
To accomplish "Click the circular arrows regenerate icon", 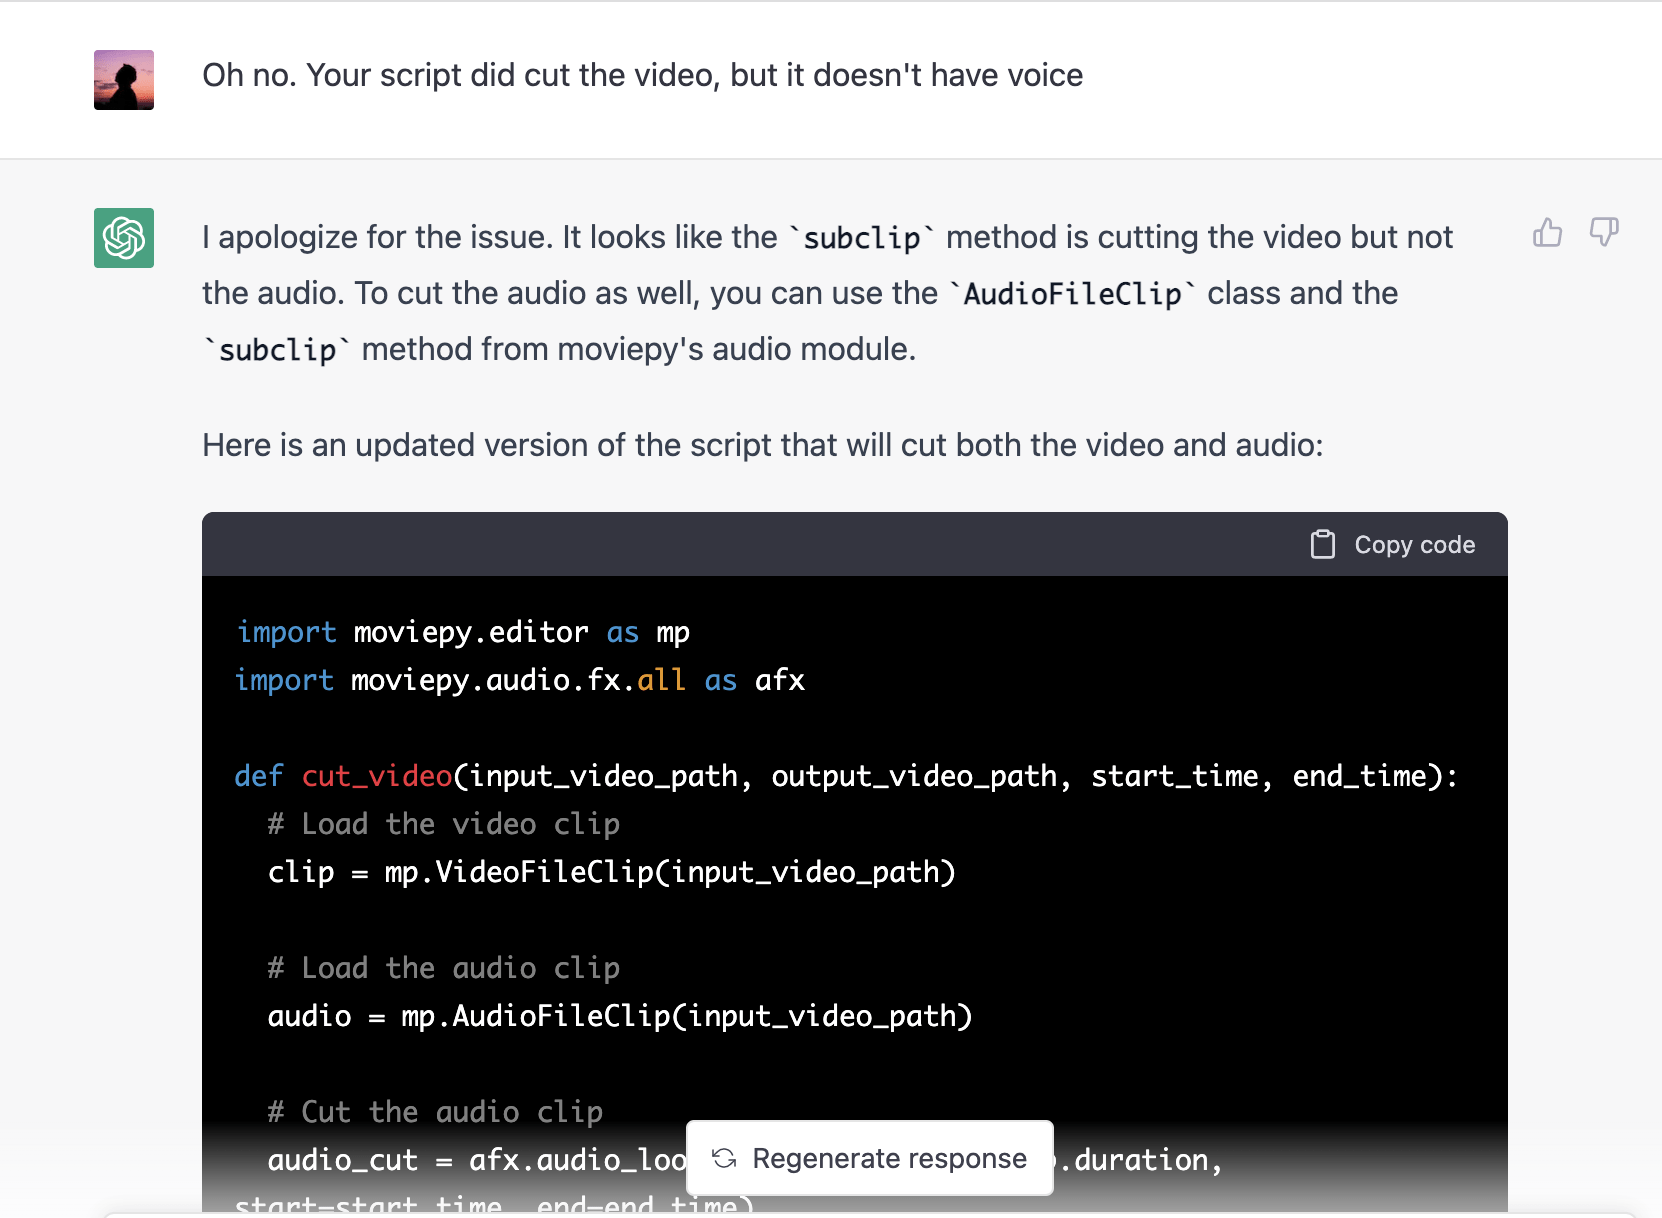I will click(724, 1158).
